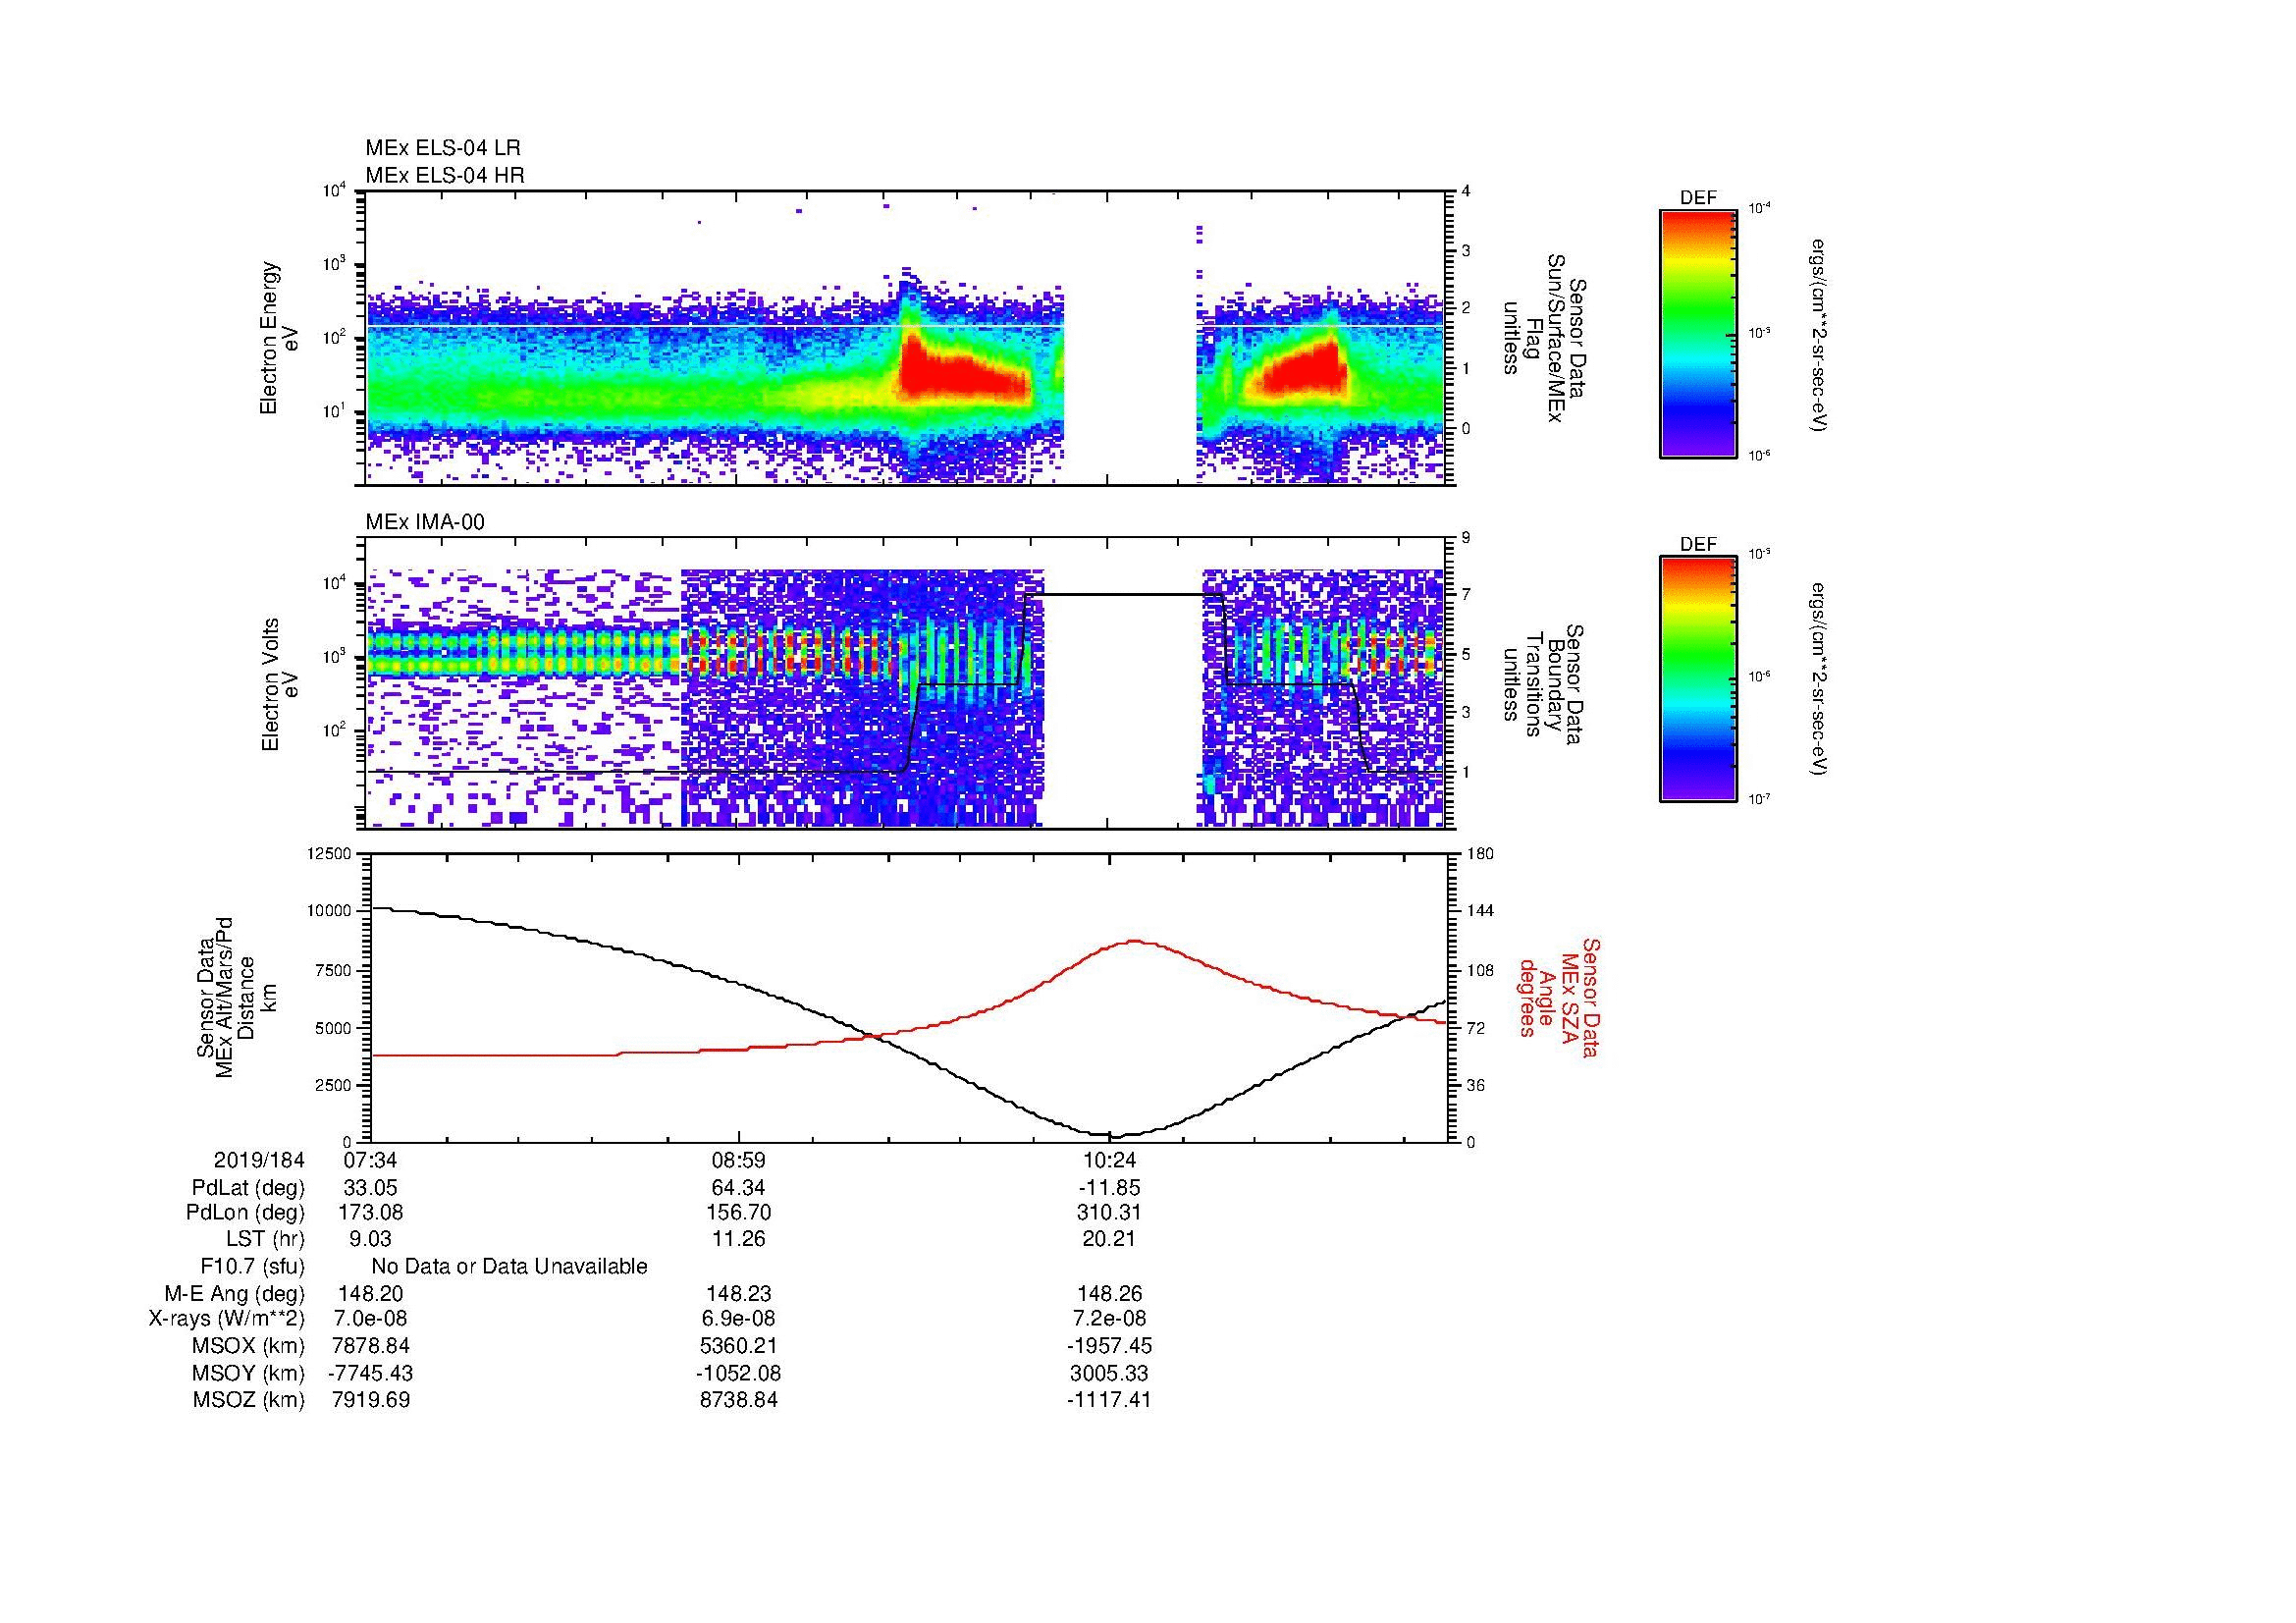
Task: Click the red 'MEx SZA Angle degrees' axis label
Action: (x=1558, y=998)
